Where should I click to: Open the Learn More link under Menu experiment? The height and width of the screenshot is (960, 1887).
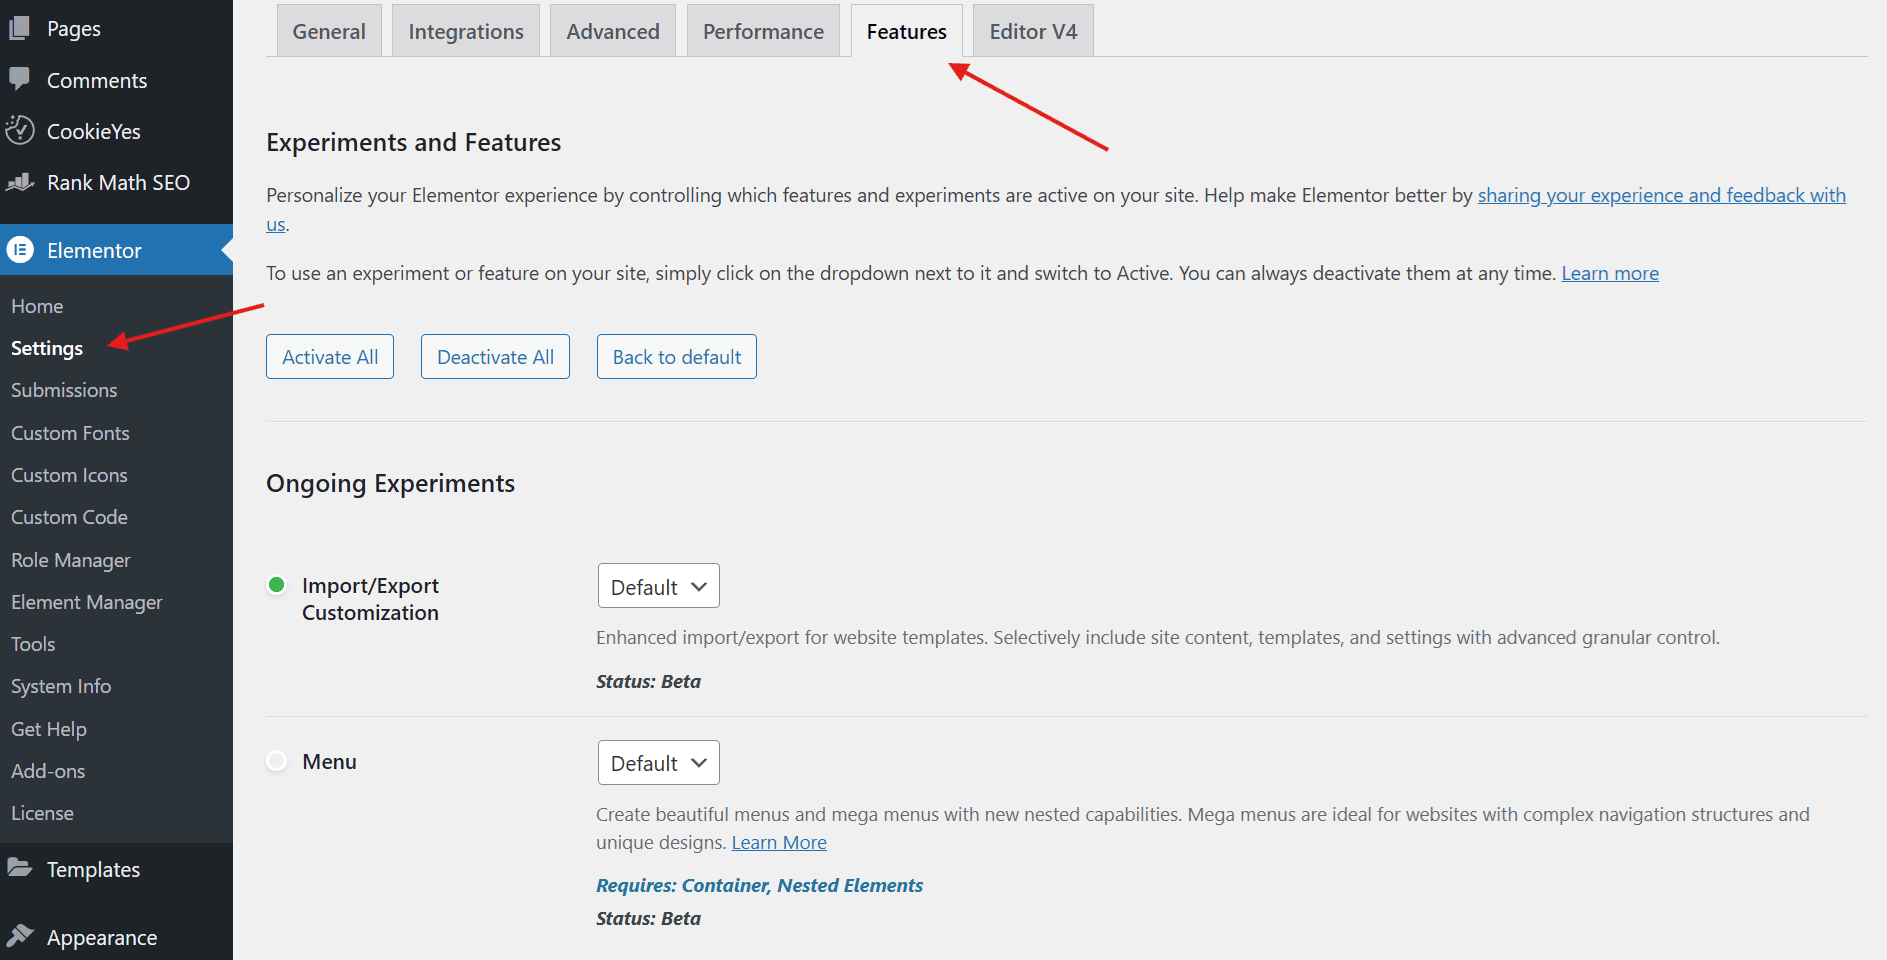click(x=778, y=842)
